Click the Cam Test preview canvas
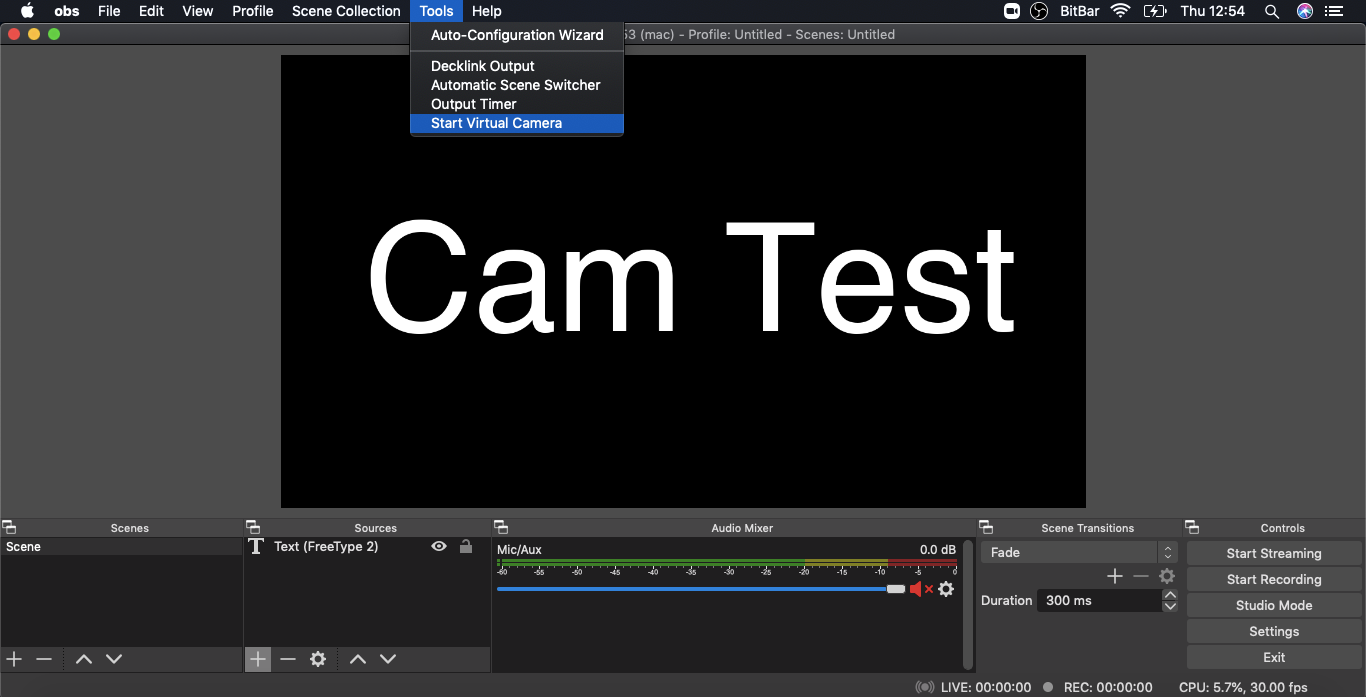 (683, 281)
